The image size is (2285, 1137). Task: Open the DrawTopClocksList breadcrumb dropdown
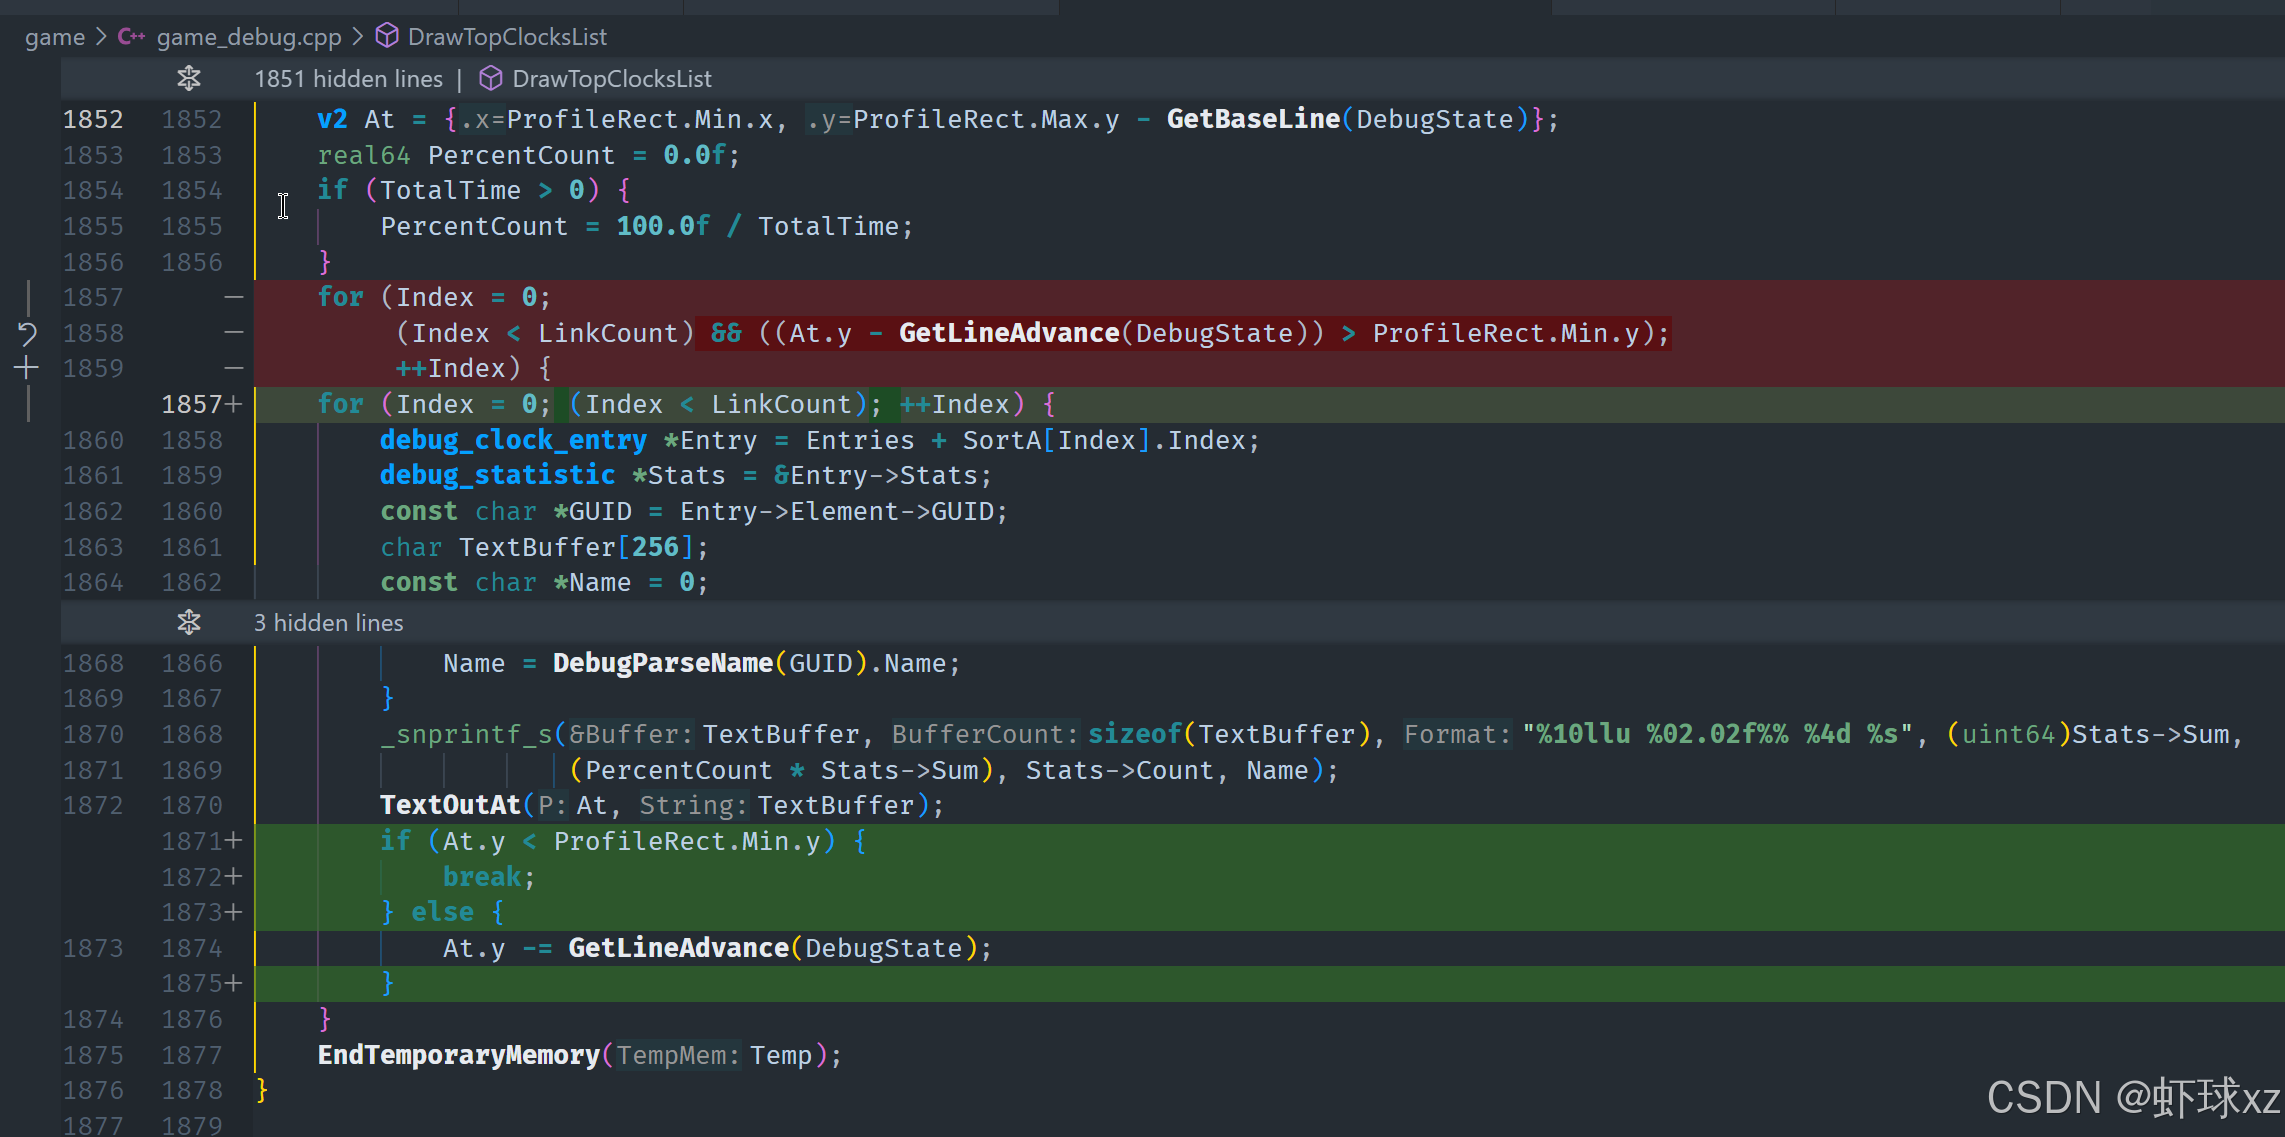click(507, 37)
